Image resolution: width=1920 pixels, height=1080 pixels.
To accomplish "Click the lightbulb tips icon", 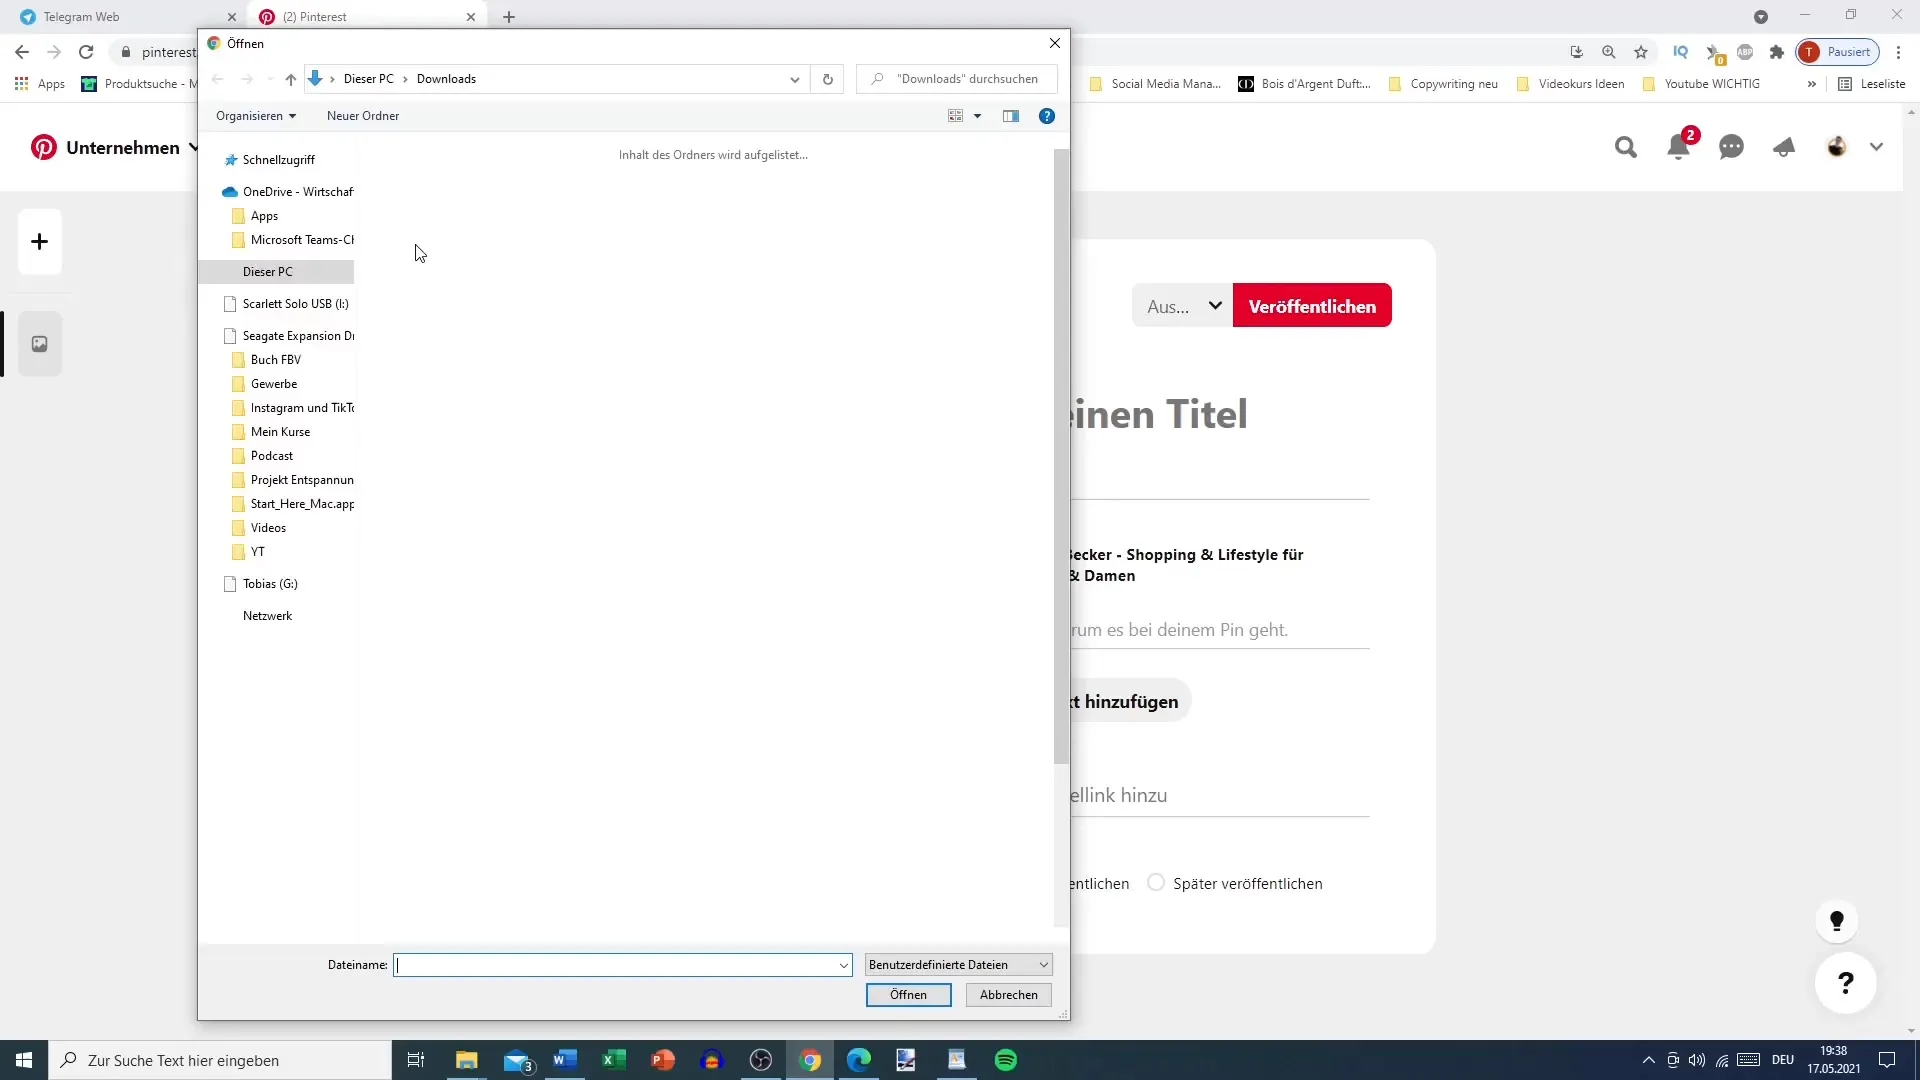I will coord(1836,922).
